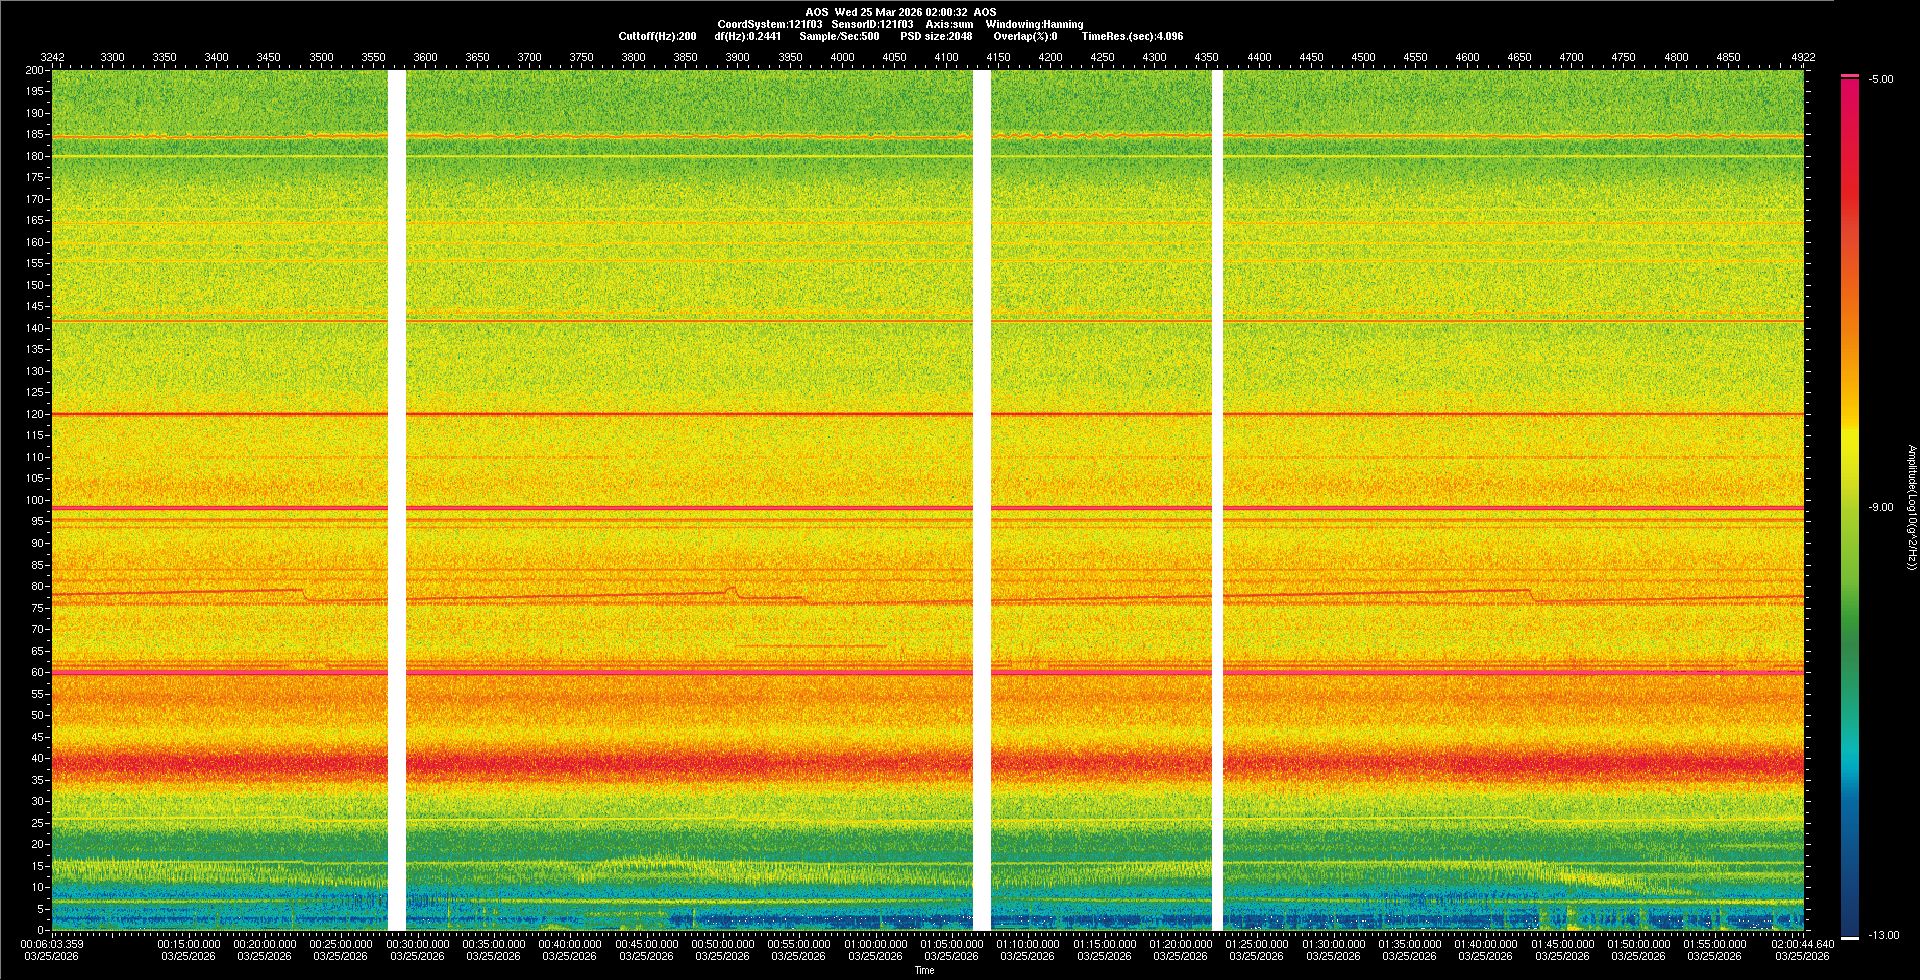Viewport: 1920px width, 980px height.
Task: Click the colorbar near the -9.00 label
Action: [1849, 507]
